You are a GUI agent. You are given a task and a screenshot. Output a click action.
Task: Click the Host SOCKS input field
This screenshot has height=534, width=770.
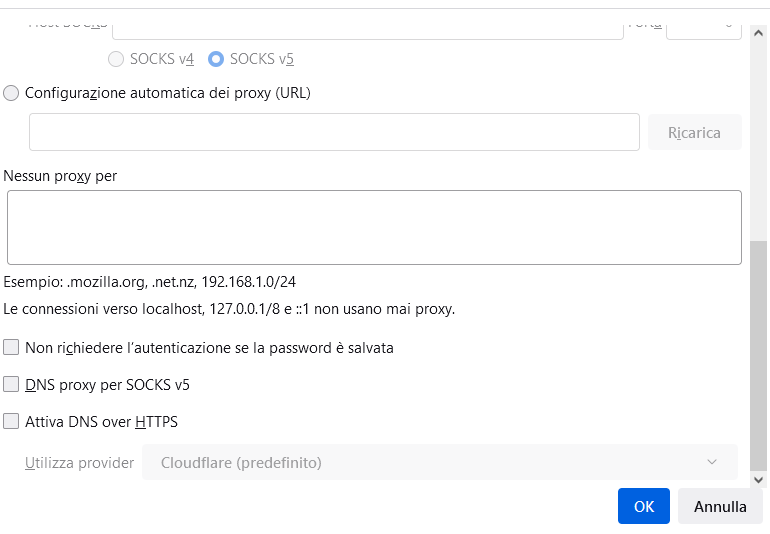point(368,32)
